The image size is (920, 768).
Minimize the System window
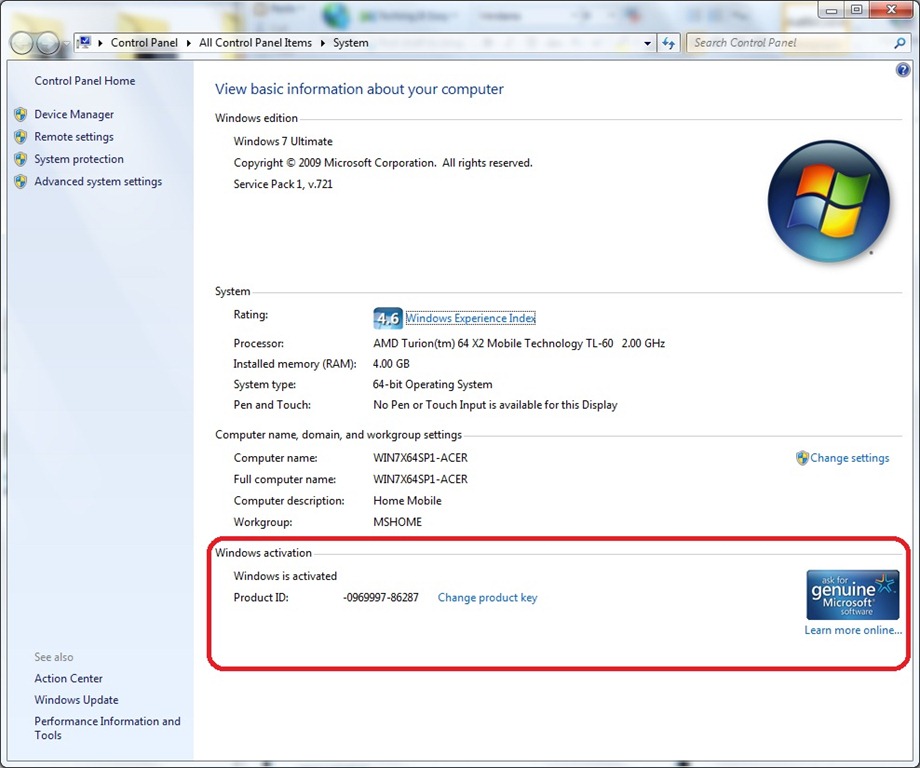[831, 10]
